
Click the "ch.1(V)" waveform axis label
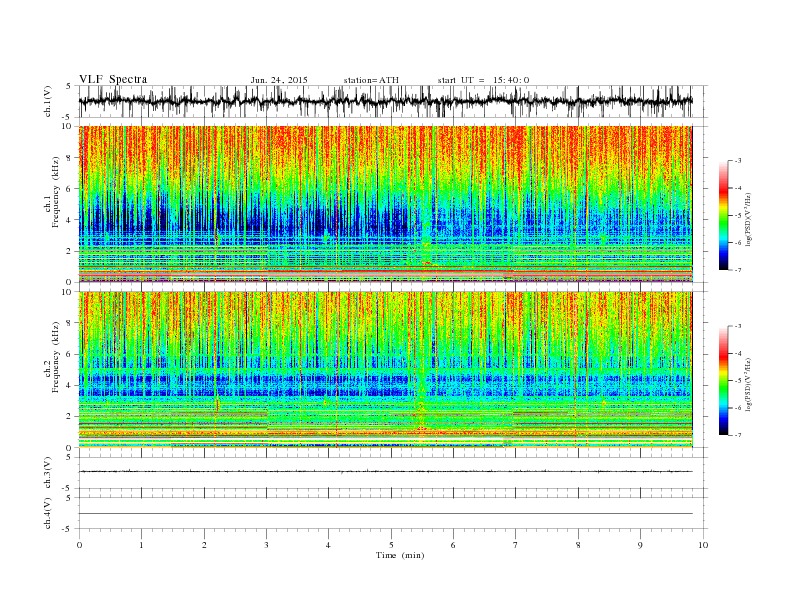[x=48, y=101]
